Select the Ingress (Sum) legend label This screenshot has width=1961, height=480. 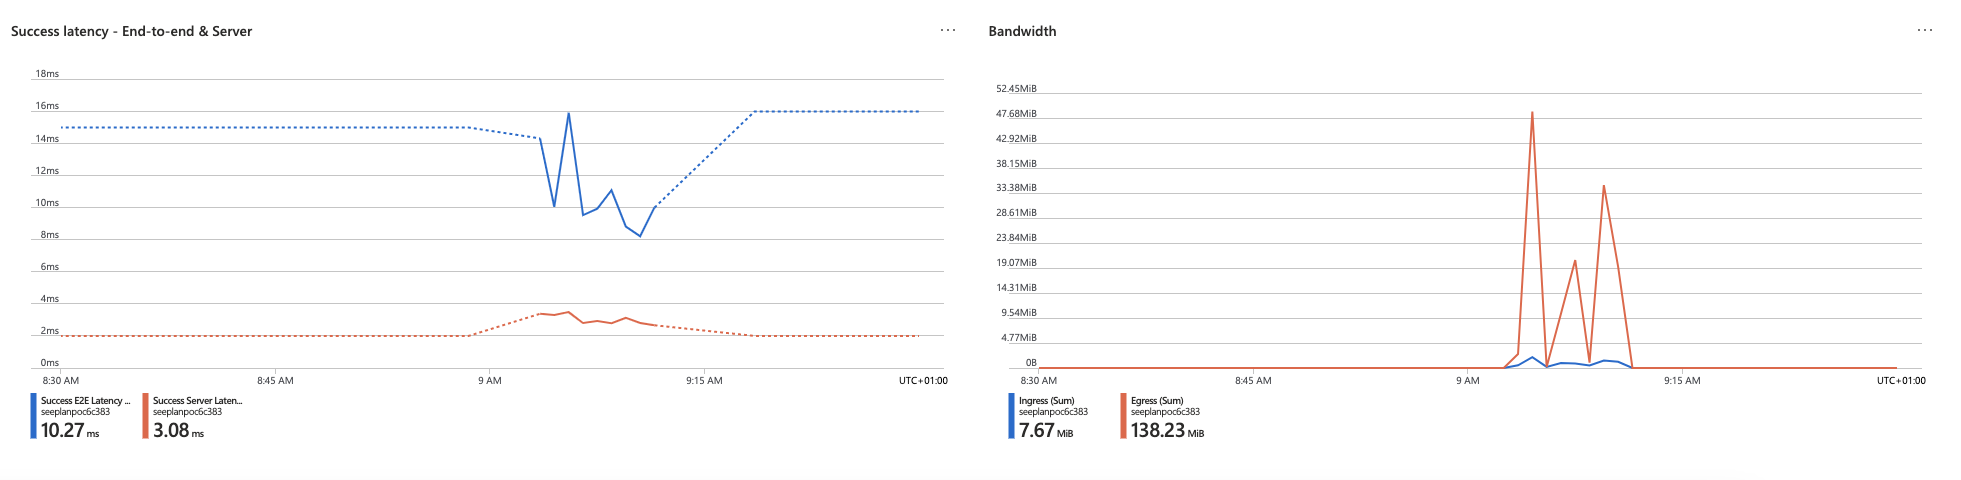pos(1046,401)
